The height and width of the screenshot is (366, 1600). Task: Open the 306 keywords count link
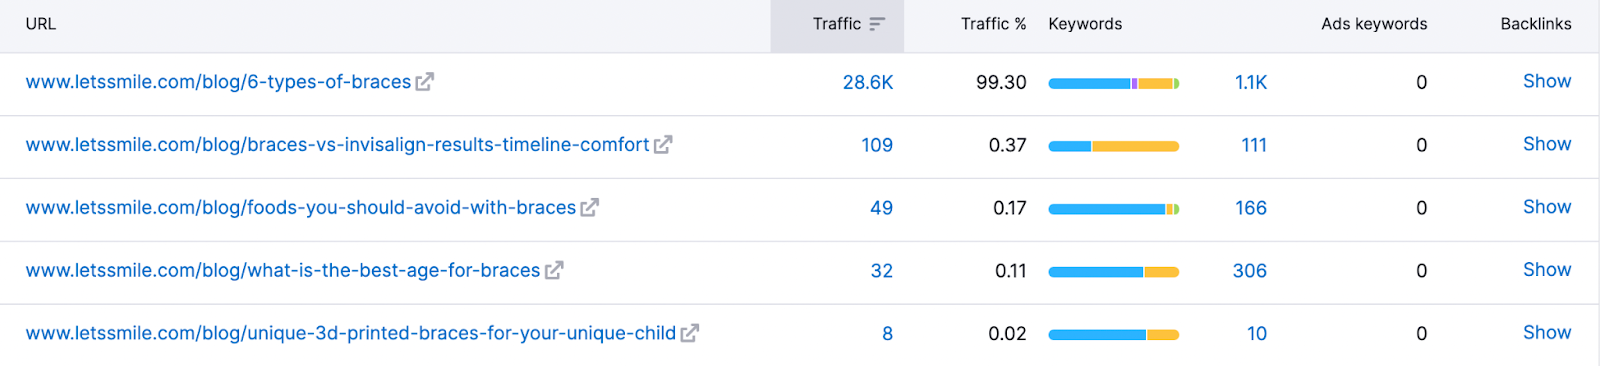click(x=1250, y=271)
